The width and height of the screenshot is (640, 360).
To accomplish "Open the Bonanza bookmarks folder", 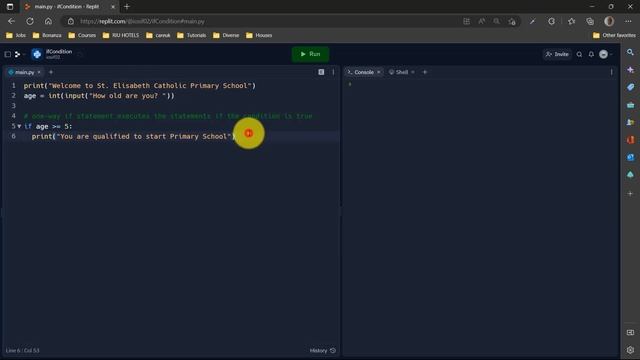I will tap(47, 36).
